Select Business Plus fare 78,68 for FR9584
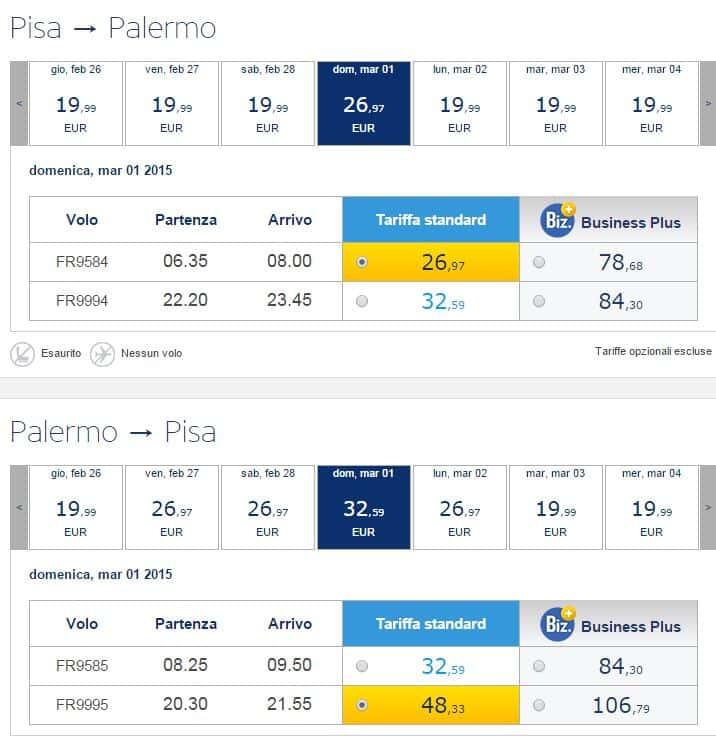Image resolution: width=716 pixels, height=739 pixels. 540,262
